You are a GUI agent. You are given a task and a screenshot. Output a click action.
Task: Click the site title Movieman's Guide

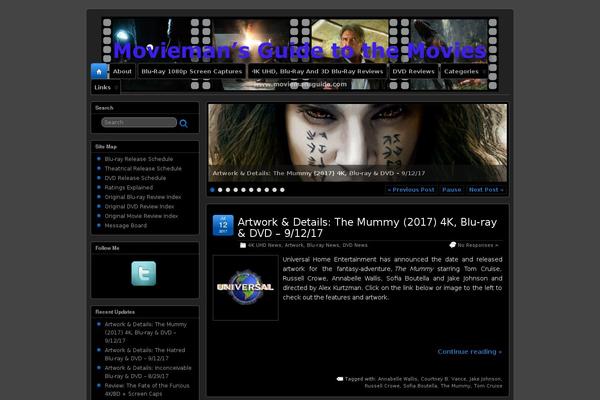300,51
